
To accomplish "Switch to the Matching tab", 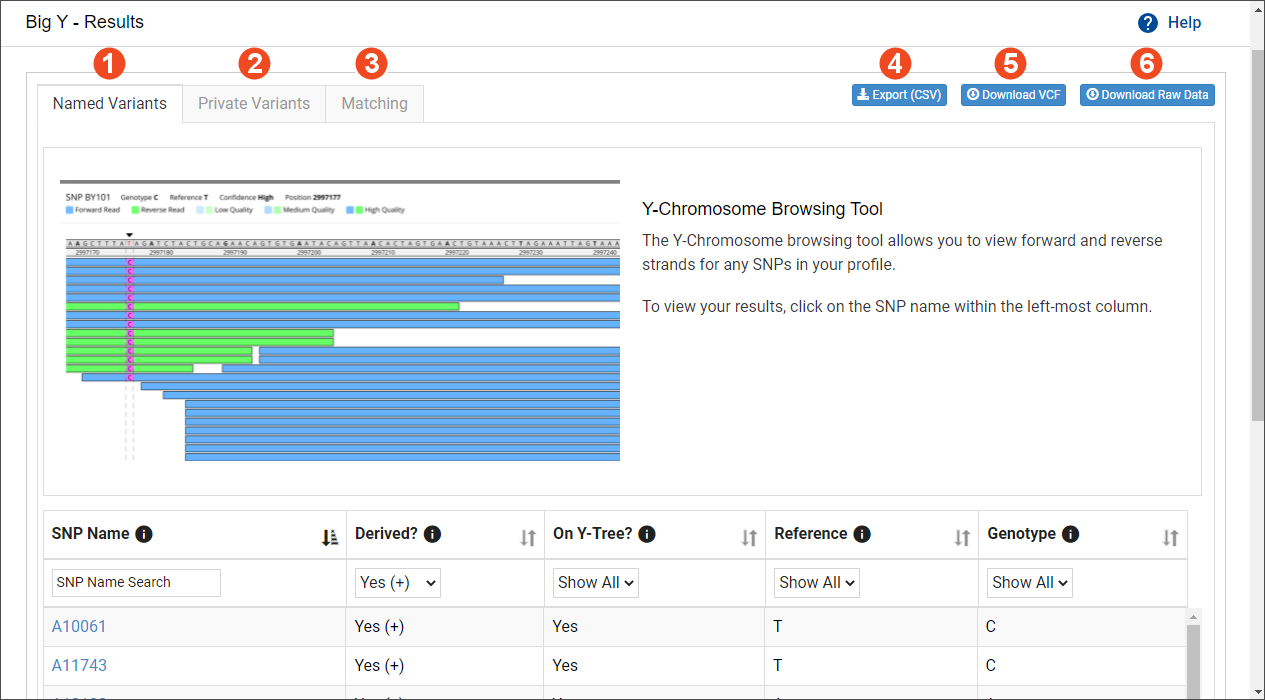I will click(x=374, y=103).
